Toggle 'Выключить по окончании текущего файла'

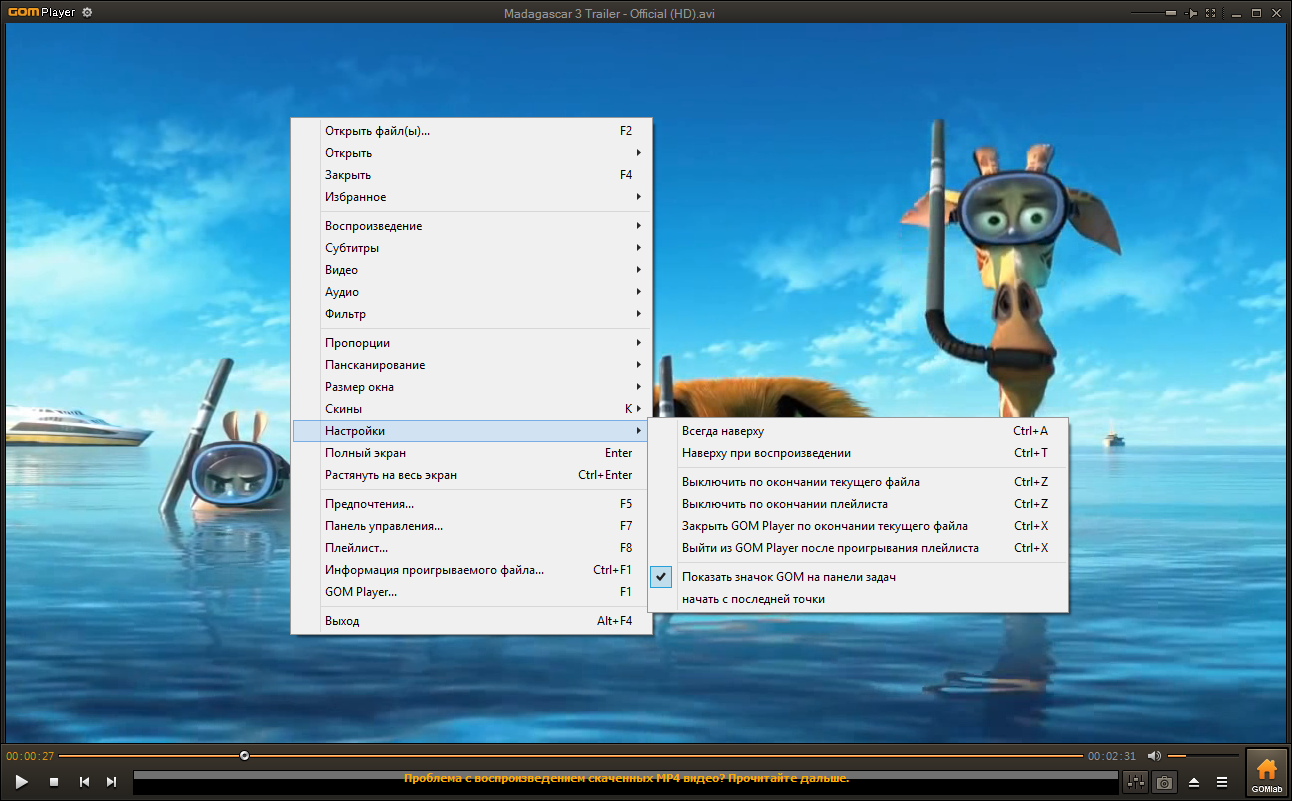859,482
